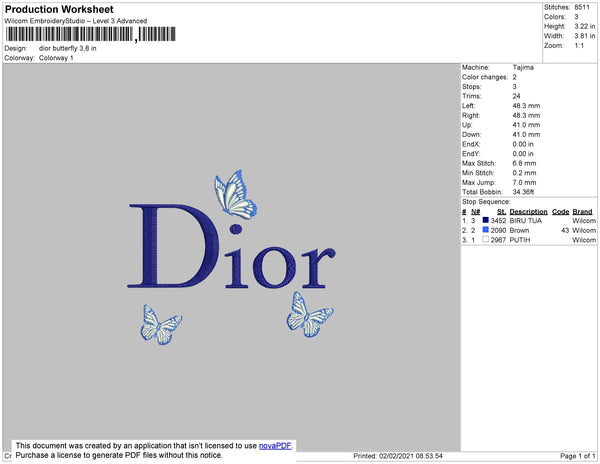The width and height of the screenshot is (600, 464).
Task: Click the stitch count '2967'
Action: pos(498,240)
